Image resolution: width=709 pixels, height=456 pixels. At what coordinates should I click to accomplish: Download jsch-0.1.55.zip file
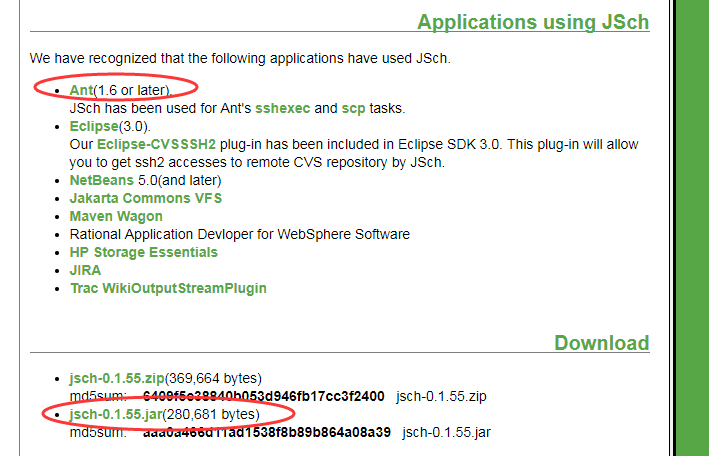tap(117, 378)
